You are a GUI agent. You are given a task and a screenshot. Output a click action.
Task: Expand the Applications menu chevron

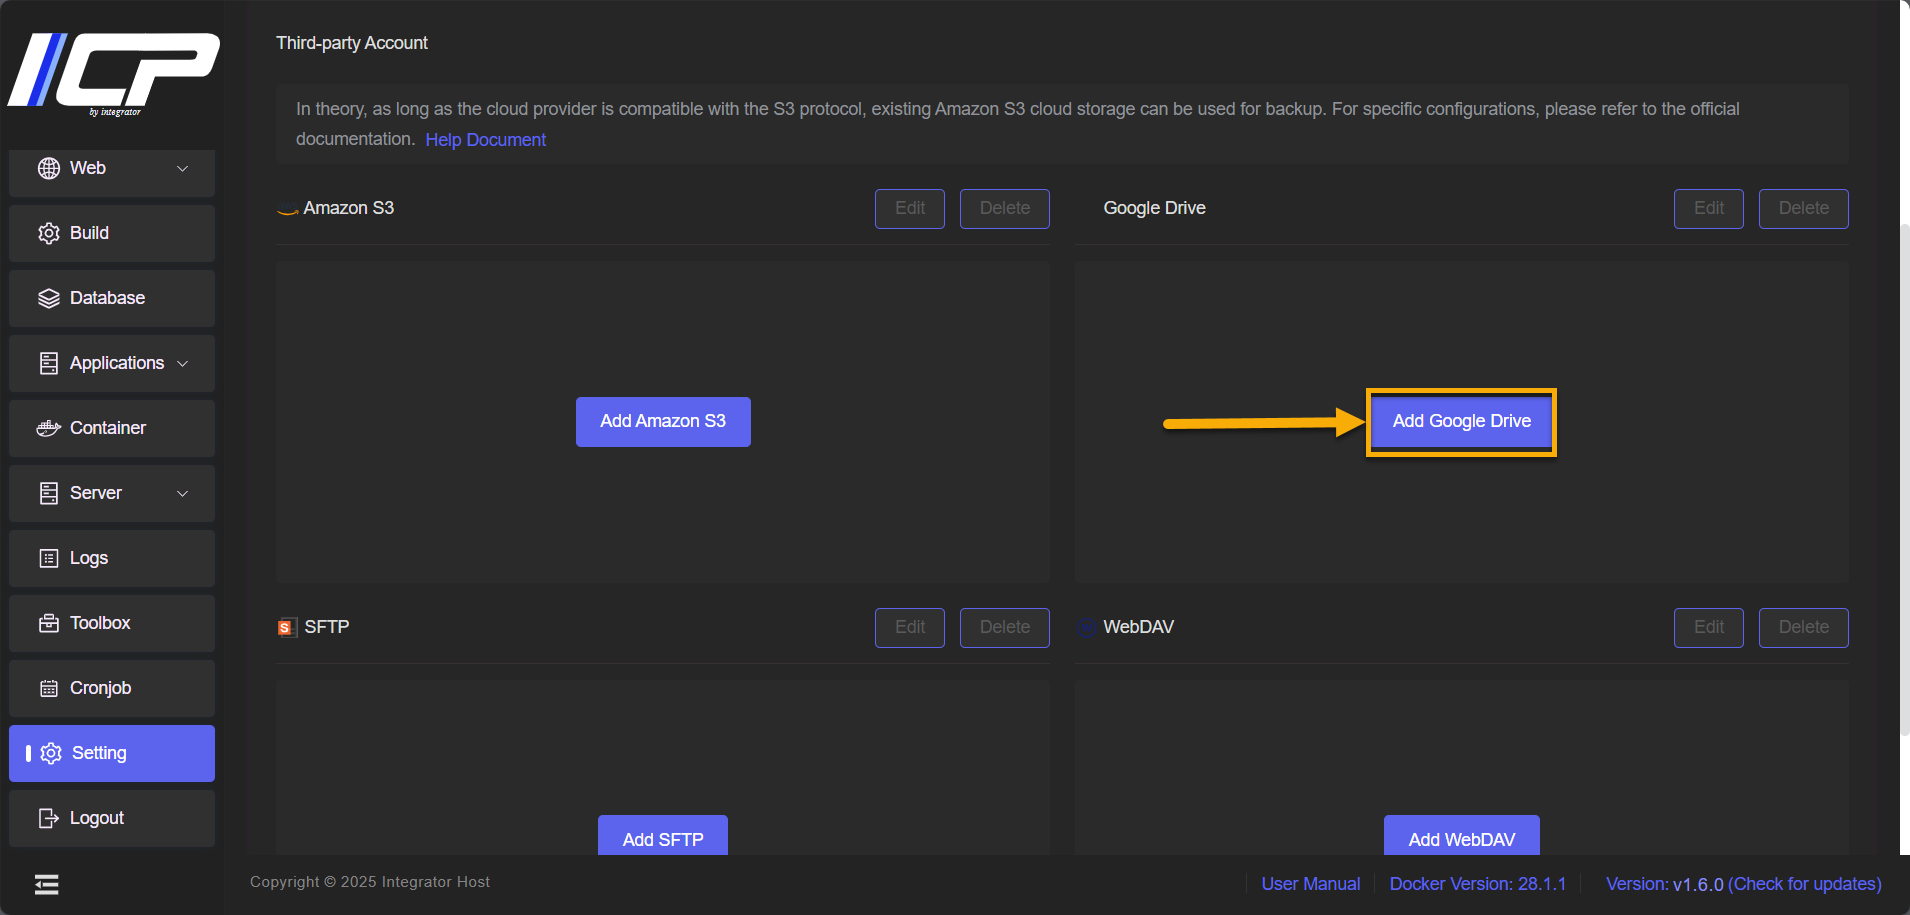(x=183, y=363)
